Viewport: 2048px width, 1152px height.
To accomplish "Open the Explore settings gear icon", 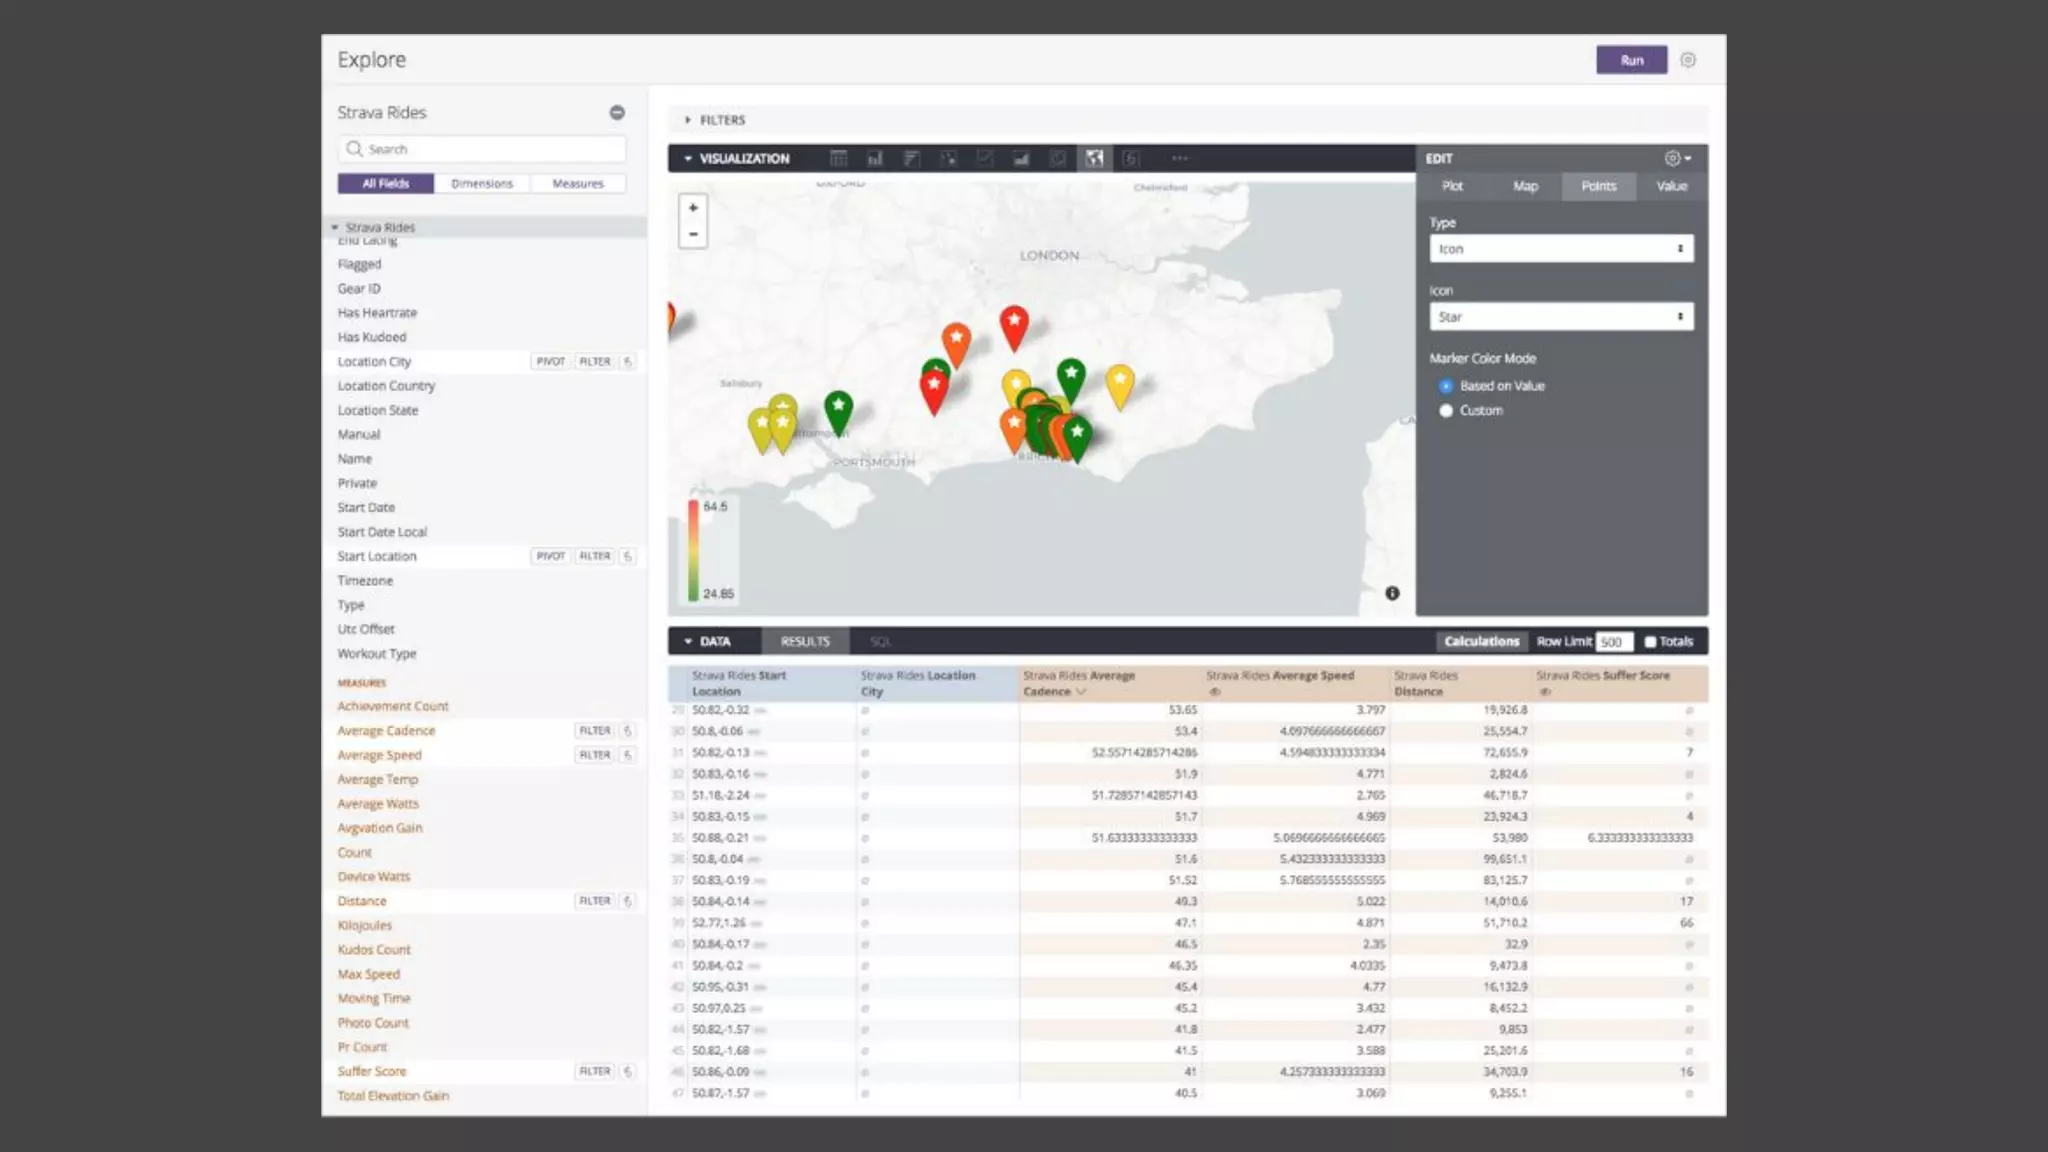I will pos(1688,60).
